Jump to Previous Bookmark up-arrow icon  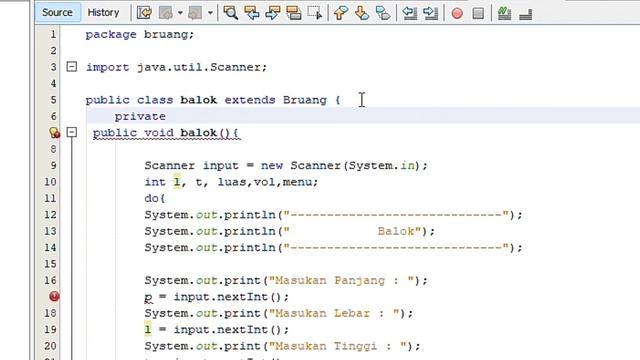pos(341,13)
